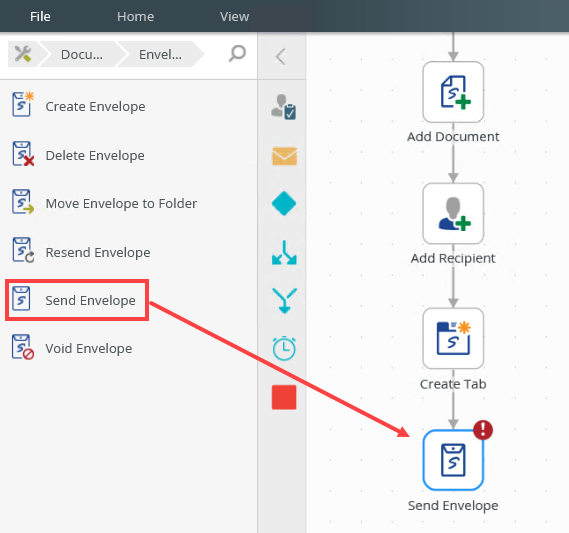Select the timer clock icon
569x533 pixels.
[284, 349]
